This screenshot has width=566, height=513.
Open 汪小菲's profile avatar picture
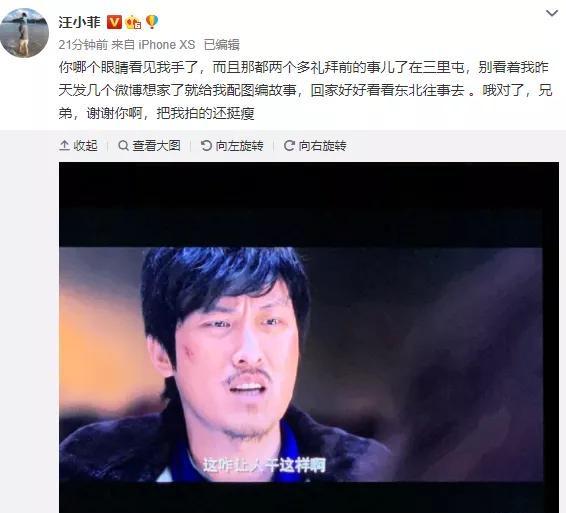pyautogui.click(x=24, y=33)
